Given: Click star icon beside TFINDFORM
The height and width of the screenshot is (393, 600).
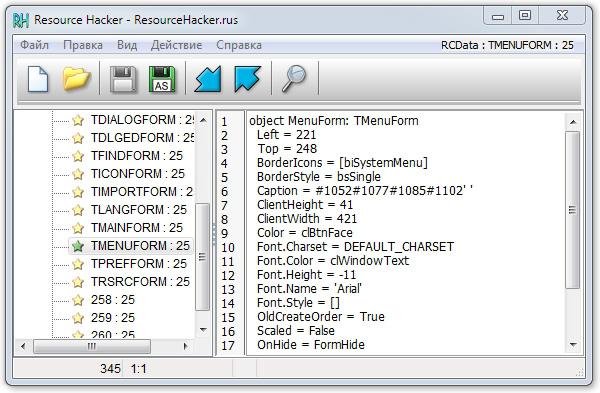Looking at the screenshot, I should coord(78,156).
